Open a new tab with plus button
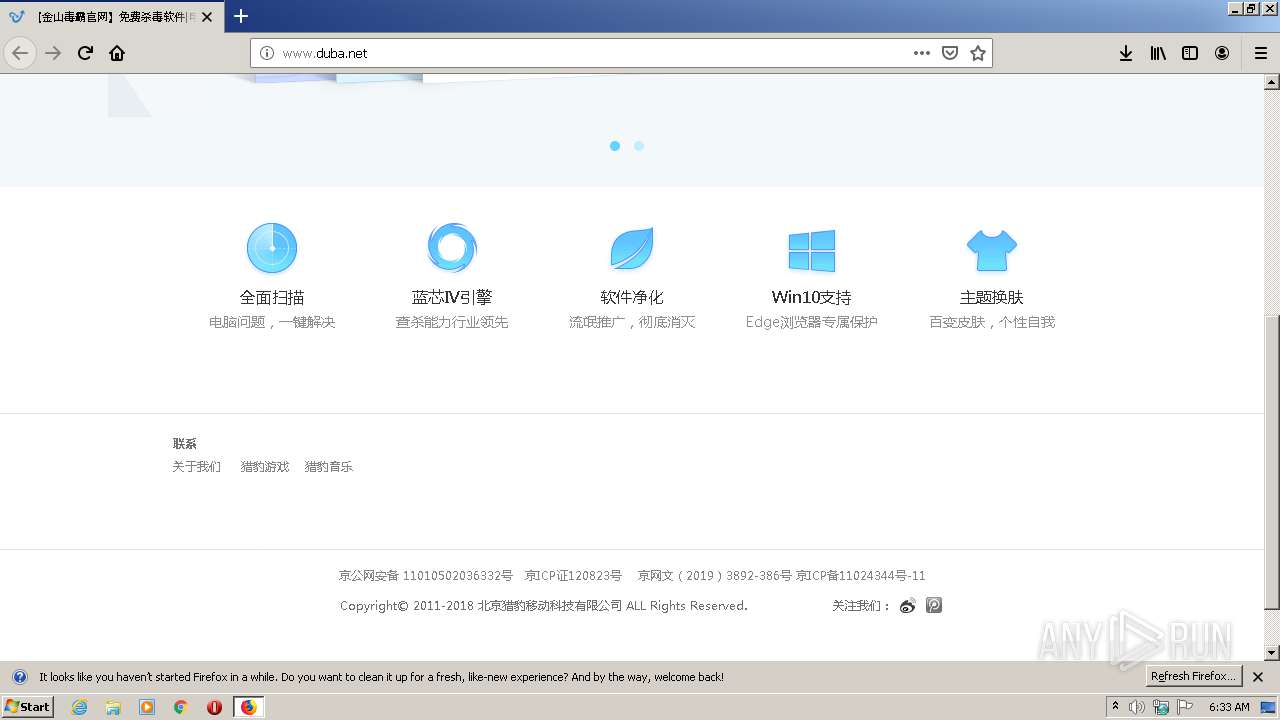Image resolution: width=1280 pixels, height=720 pixels. click(x=241, y=16)
